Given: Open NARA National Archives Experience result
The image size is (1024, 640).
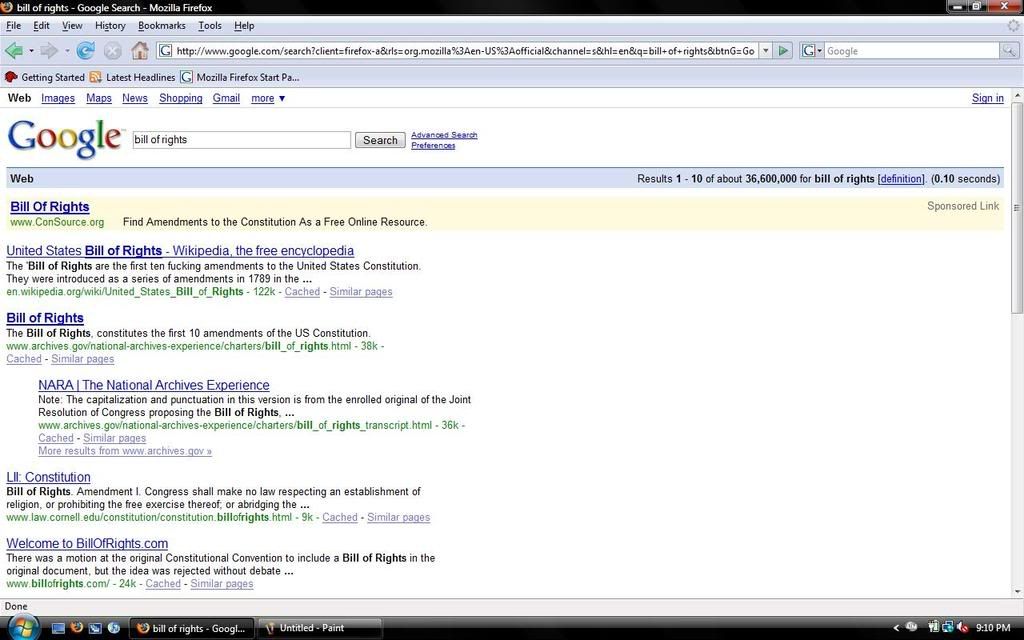Looking at the screenshot, I should click(x=153, y=385).
